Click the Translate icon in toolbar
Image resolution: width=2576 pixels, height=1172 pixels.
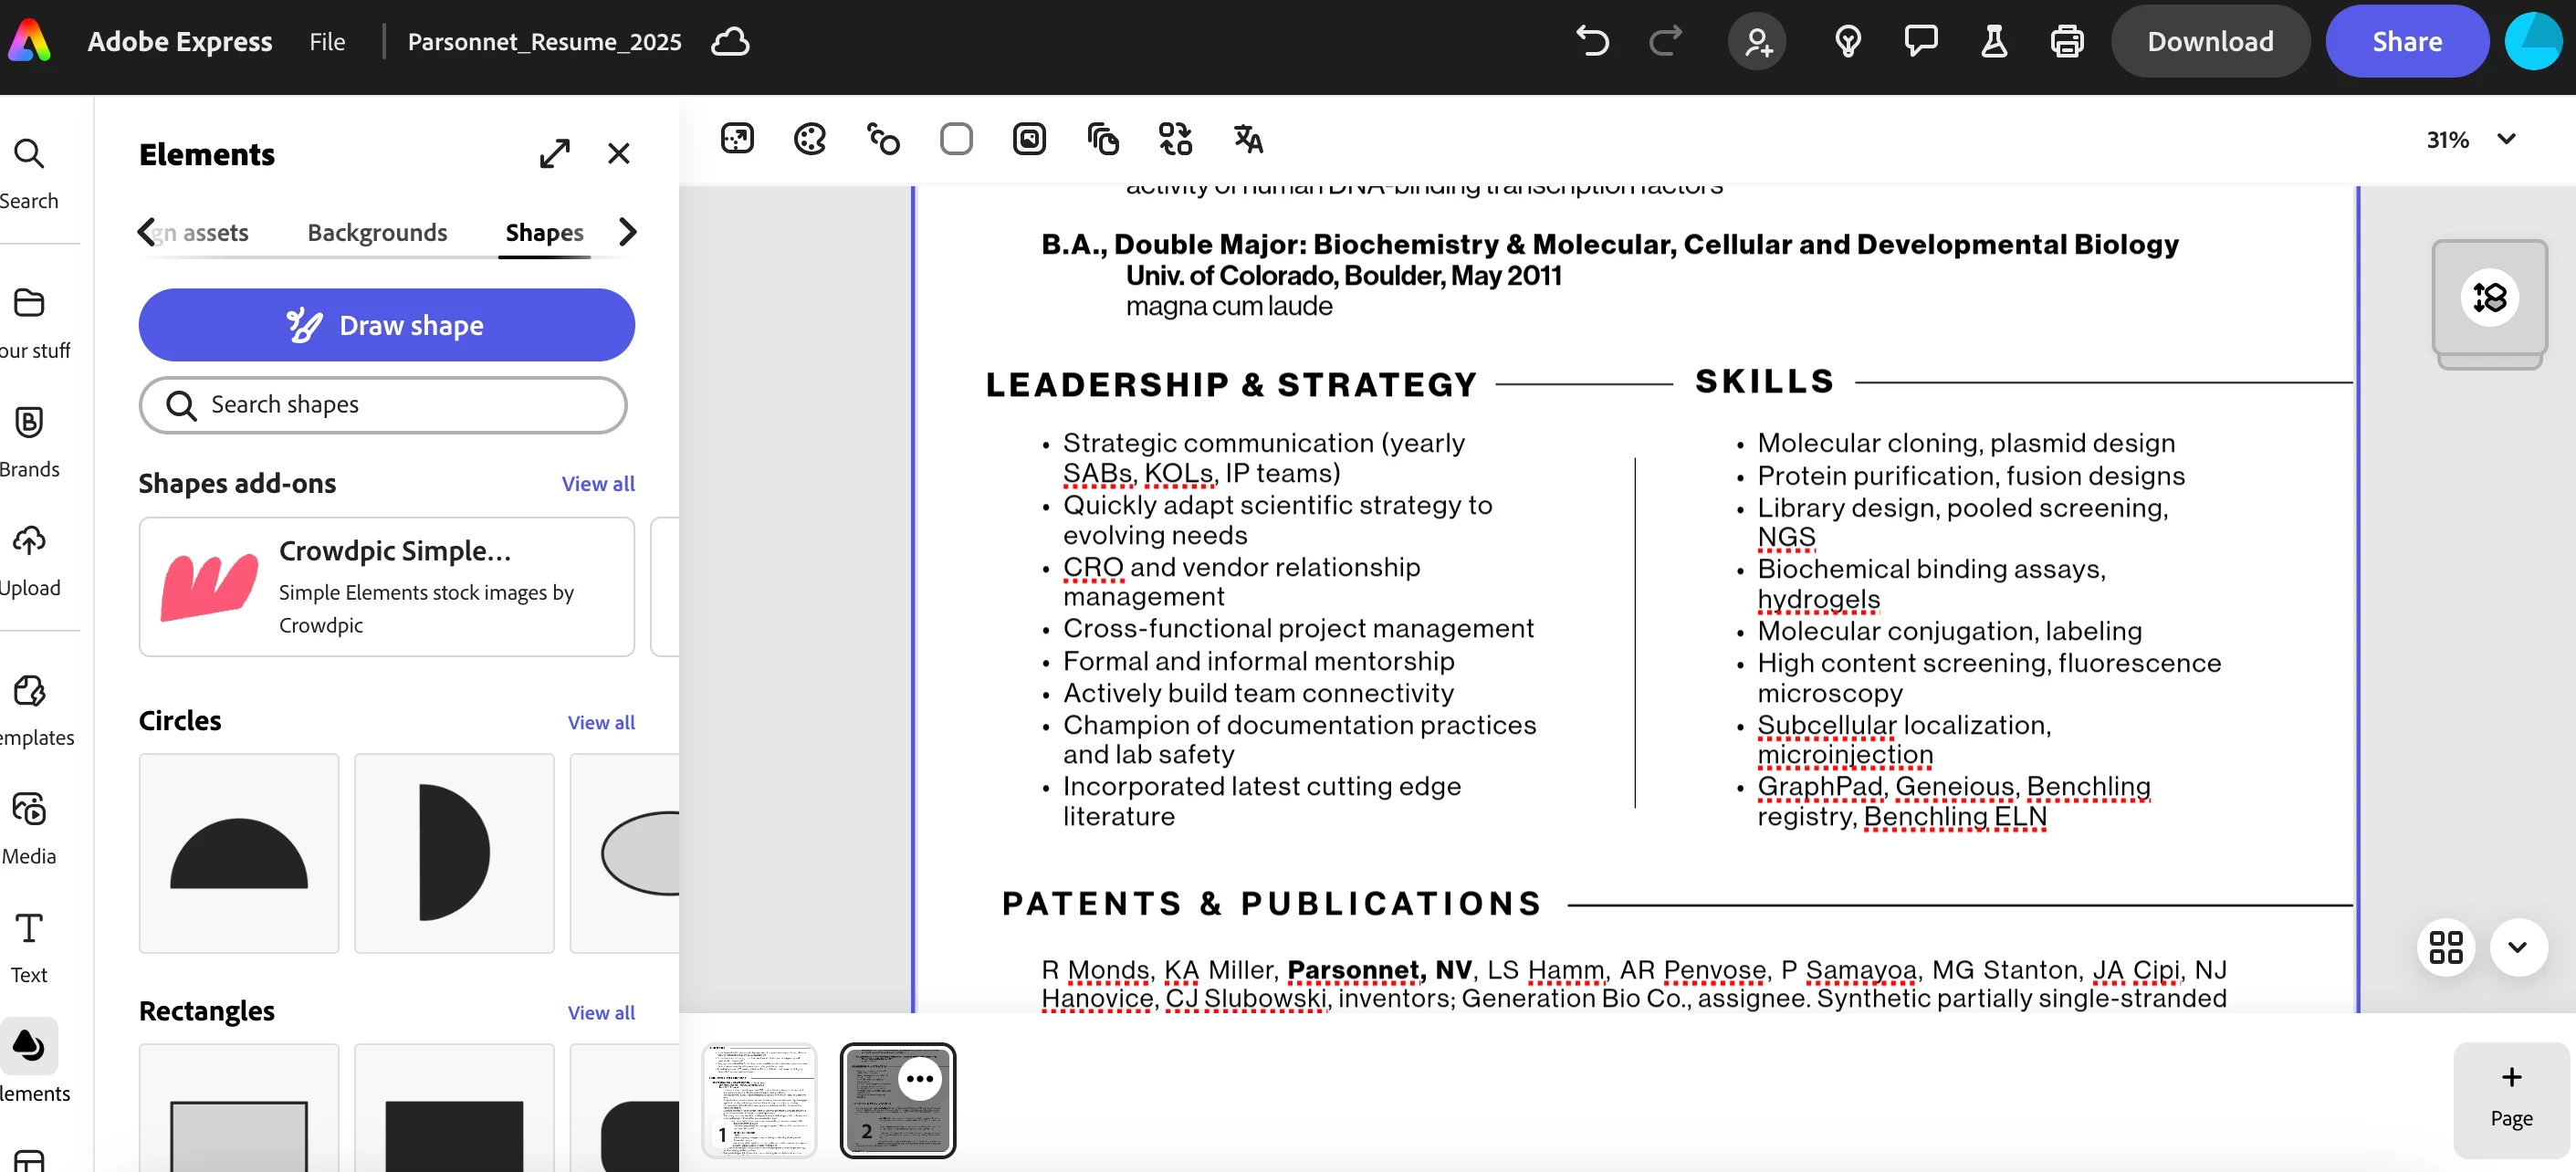pos(1247,139)
